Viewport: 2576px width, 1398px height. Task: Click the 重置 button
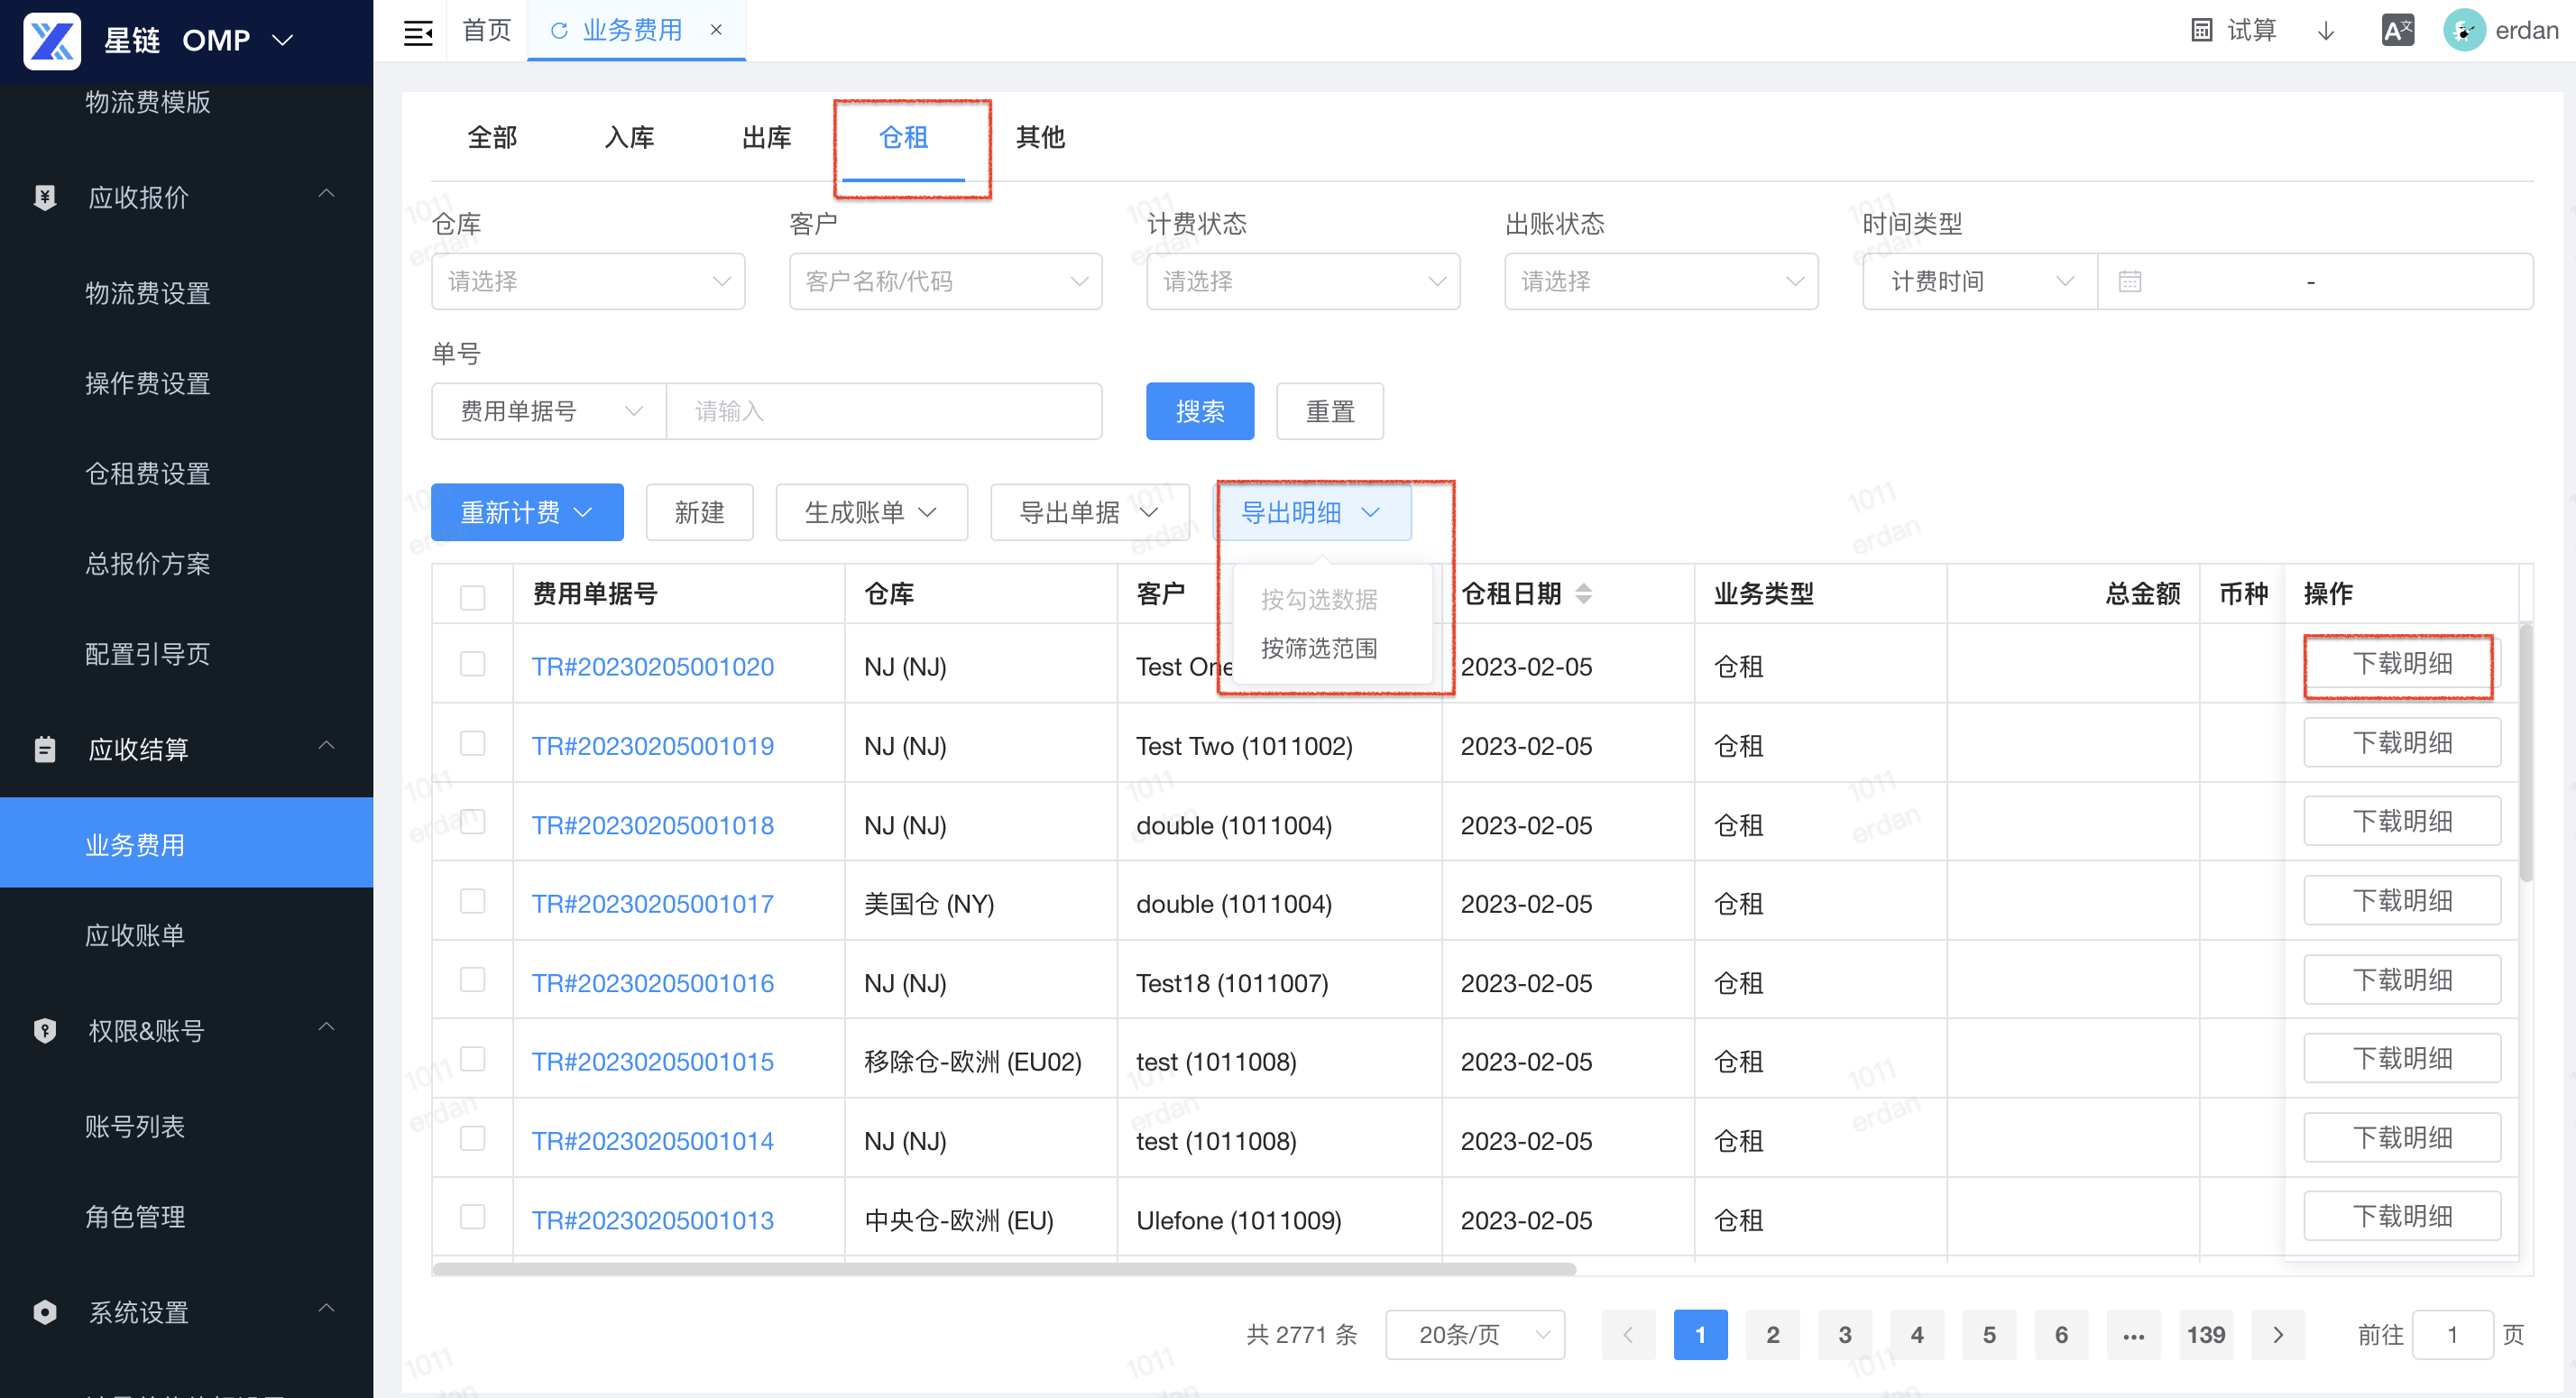(1330, 411)
